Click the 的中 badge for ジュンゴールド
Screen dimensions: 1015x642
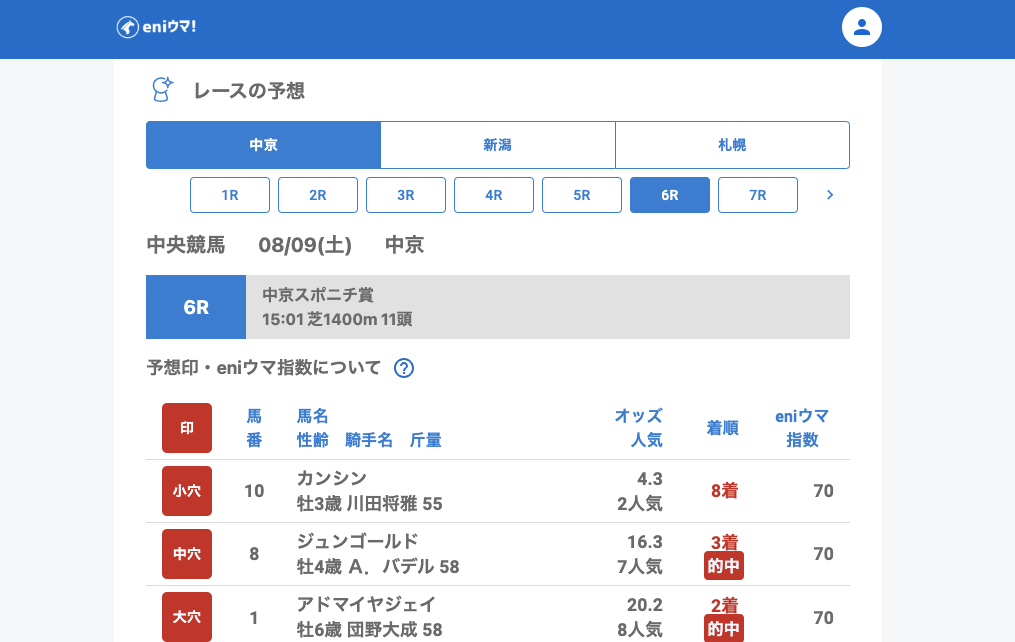pos(723,566)
